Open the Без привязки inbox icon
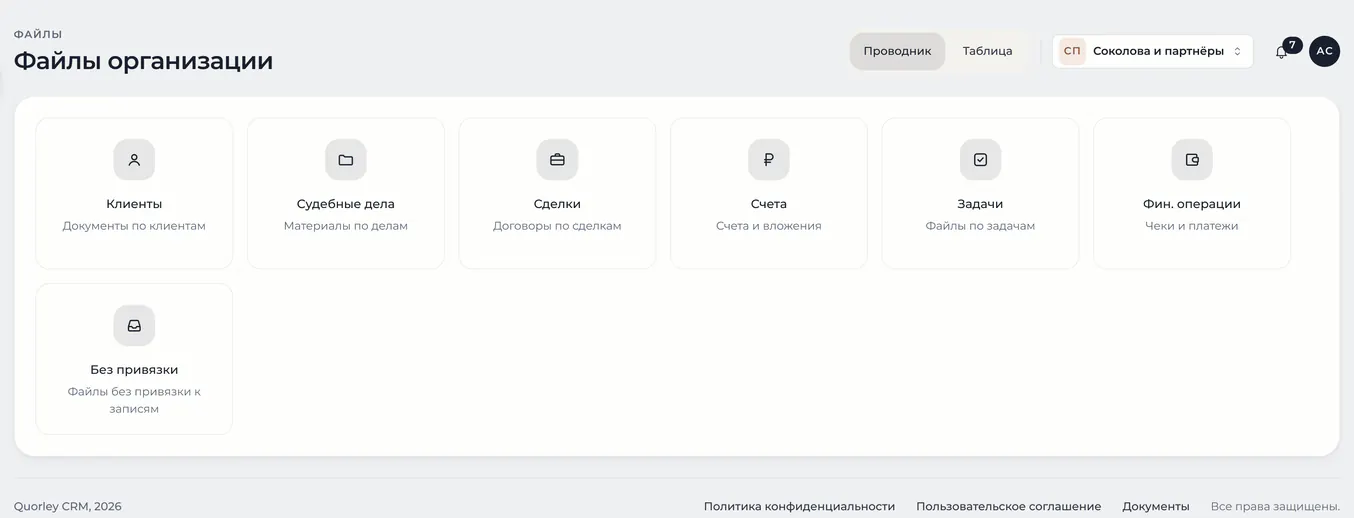1354x518 pixels. tap(134, 326)
